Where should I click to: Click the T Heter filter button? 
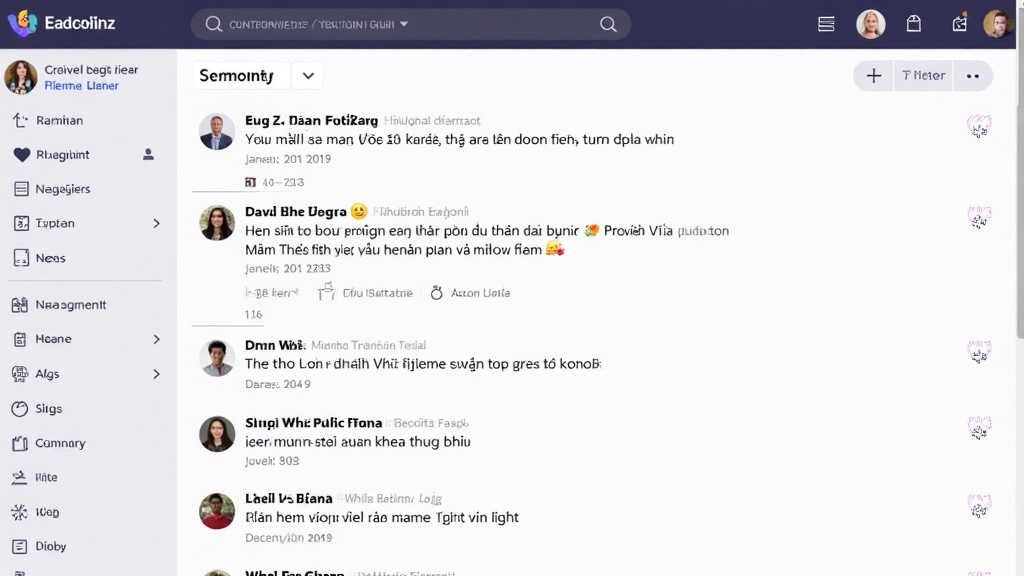(923, 76)
